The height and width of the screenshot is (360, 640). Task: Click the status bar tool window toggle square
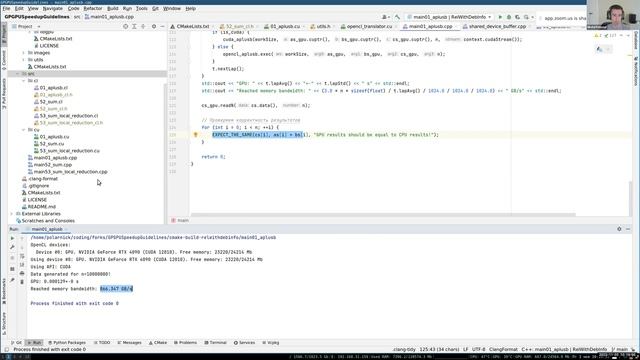[7, 349]
